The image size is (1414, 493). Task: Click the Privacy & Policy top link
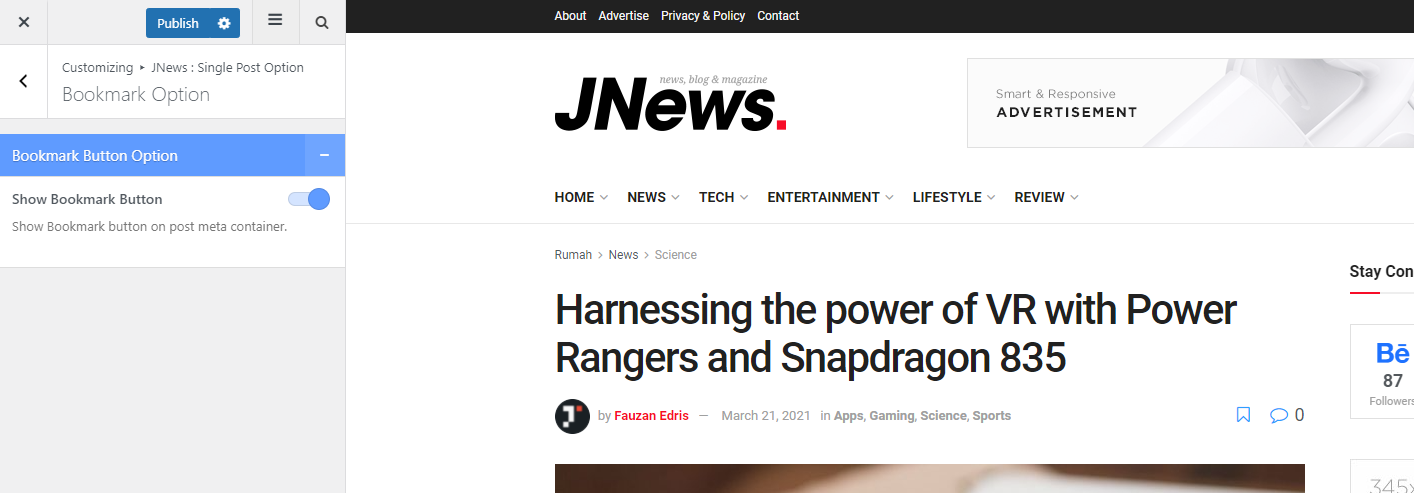point(703,16)
